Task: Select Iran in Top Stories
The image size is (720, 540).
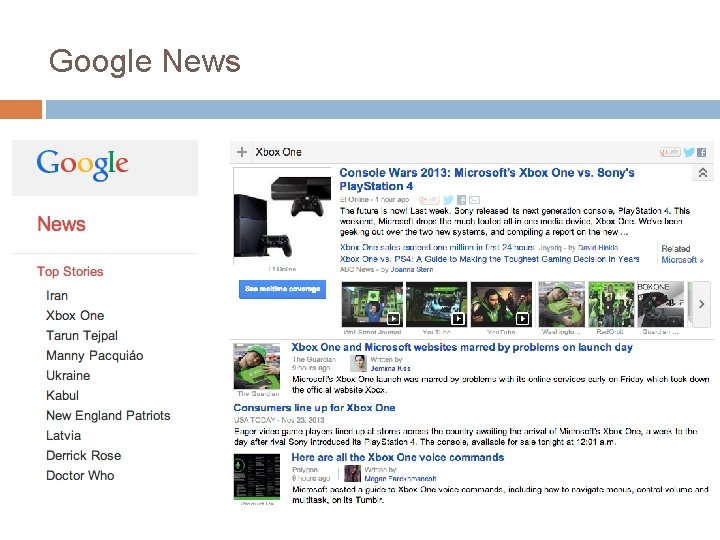Action: [57, 295]
